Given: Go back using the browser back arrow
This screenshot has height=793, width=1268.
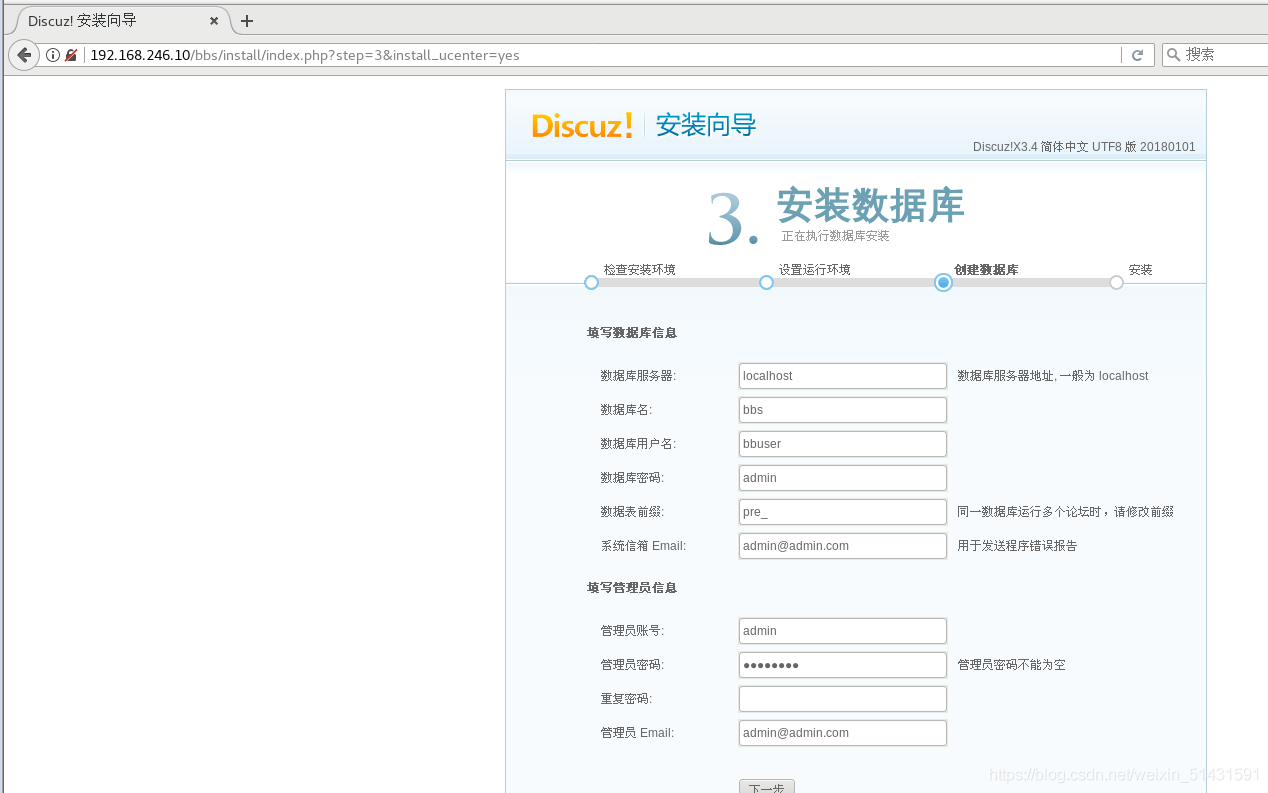Looking at the screenshot, I should point(24,55).
